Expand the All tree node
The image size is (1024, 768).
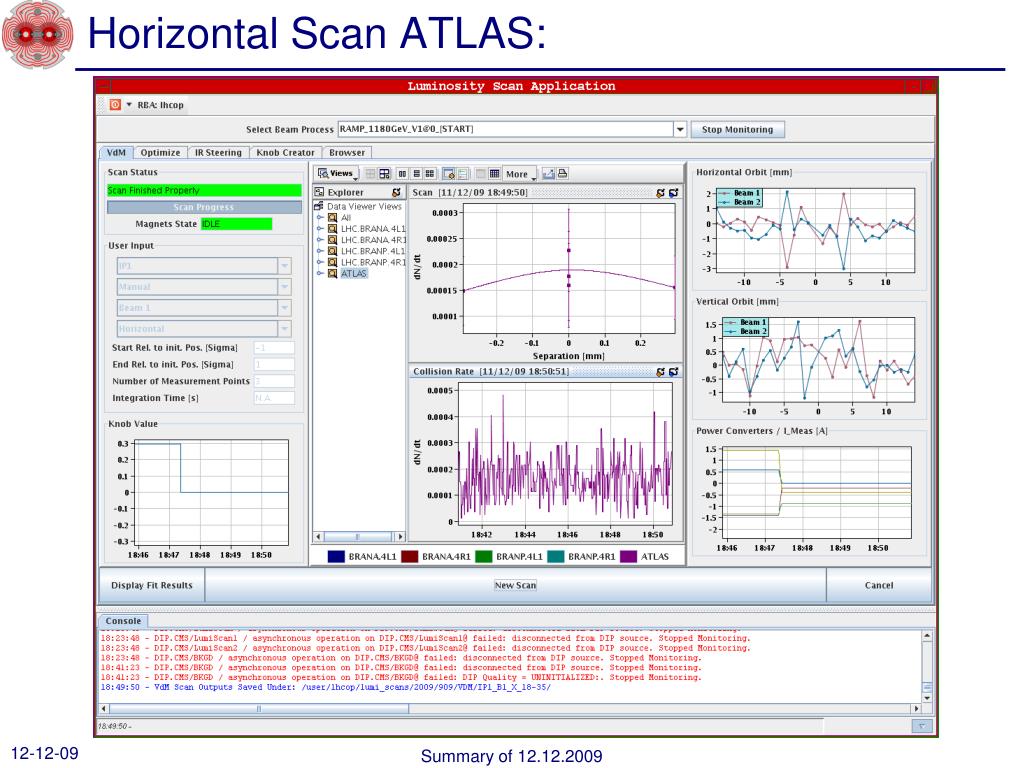pyautogui.click(x=321, y=217)
